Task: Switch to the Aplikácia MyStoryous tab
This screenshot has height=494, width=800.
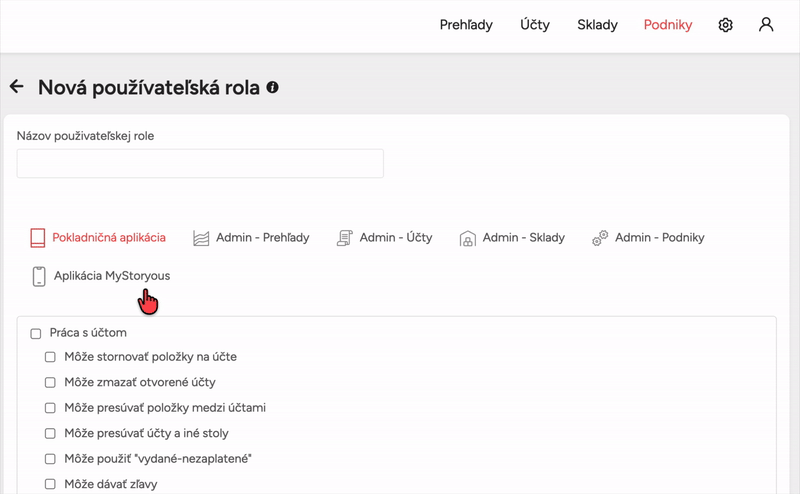Action: [x=111, y=276]
